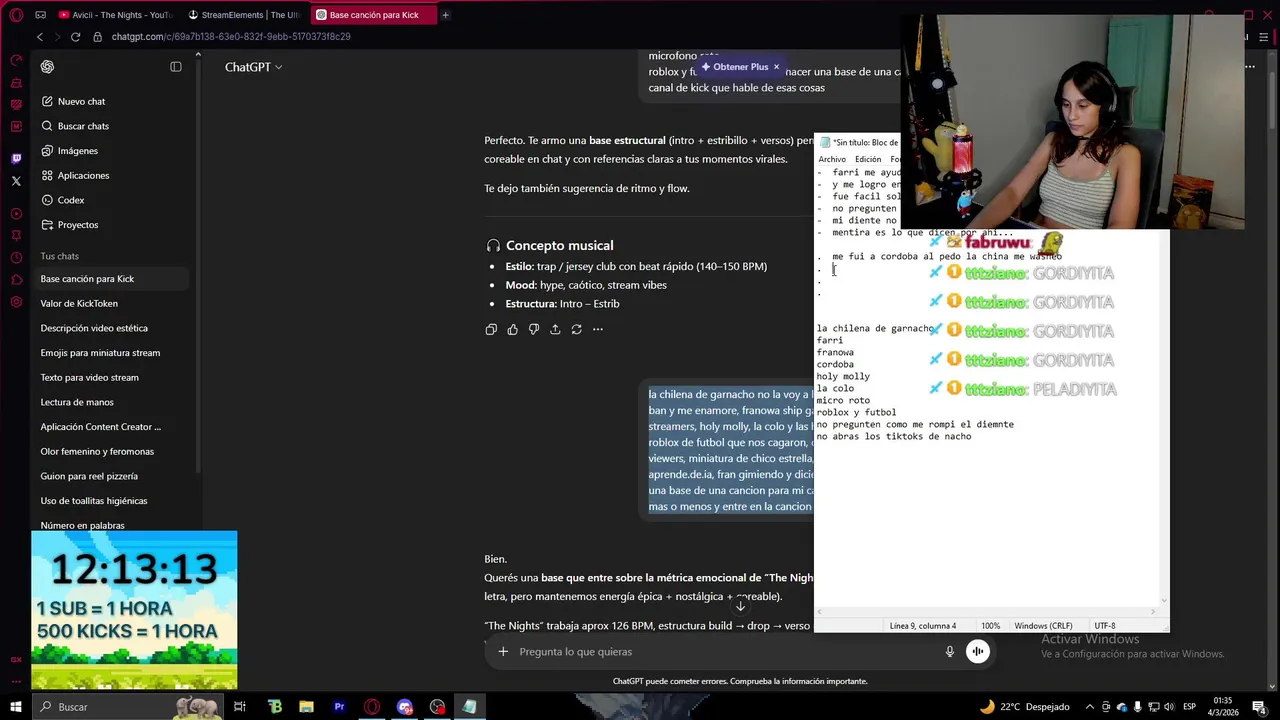Screen dimensions: 1280x720
Task: Copy the assistant response
Action: point(491,329)
